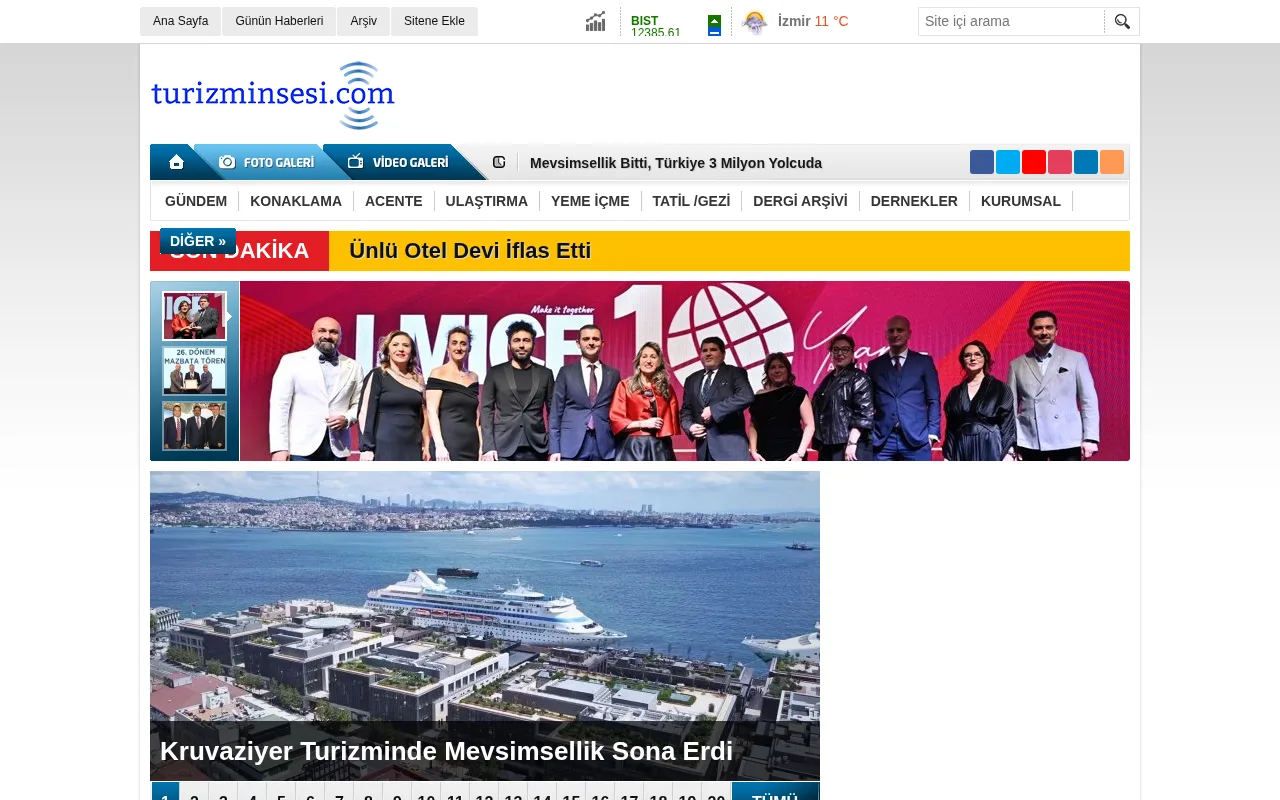Check weather details via the İzmir weather icon
This screenshot has height=800, width=1280.
click(755, 21)
